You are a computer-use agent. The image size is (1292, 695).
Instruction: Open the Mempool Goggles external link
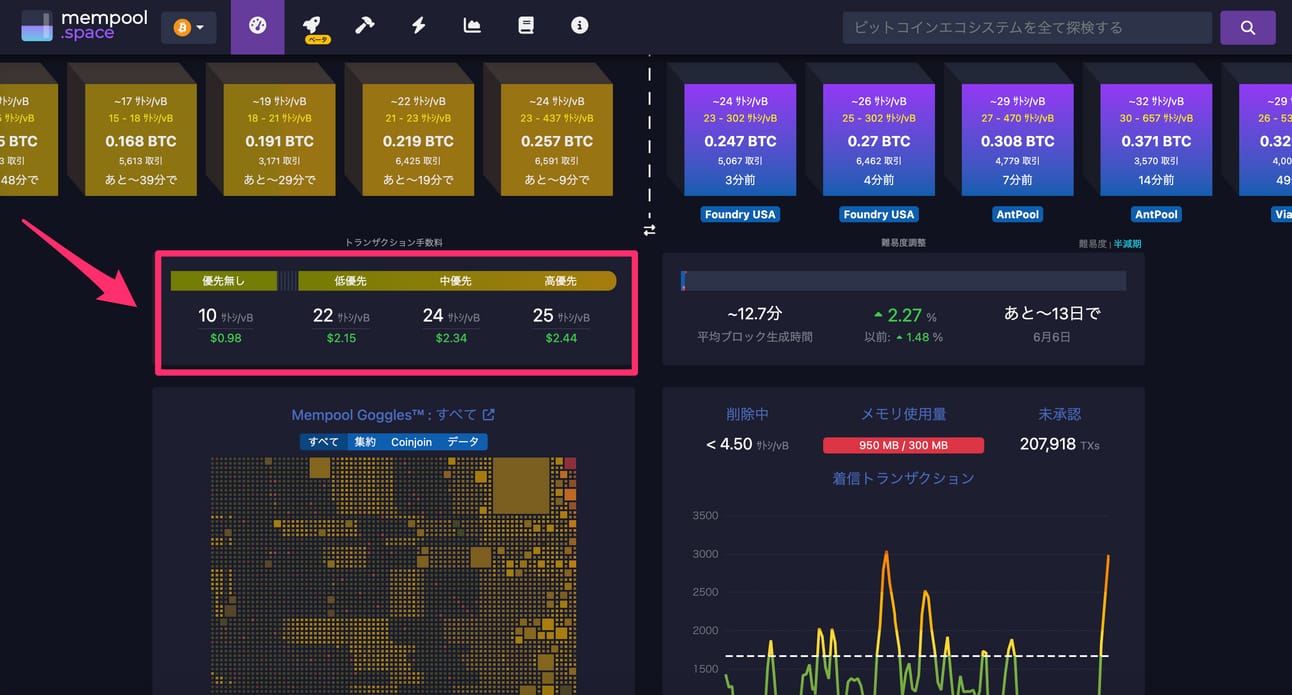pos(489,415)
